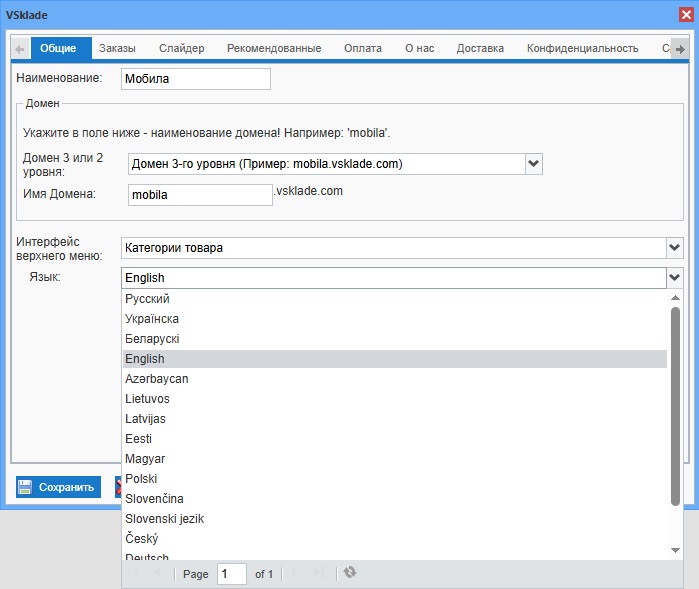The height and width of the screenshot is (589, 699).
Task: Open the Оплата tab
Action: [362, 48]
